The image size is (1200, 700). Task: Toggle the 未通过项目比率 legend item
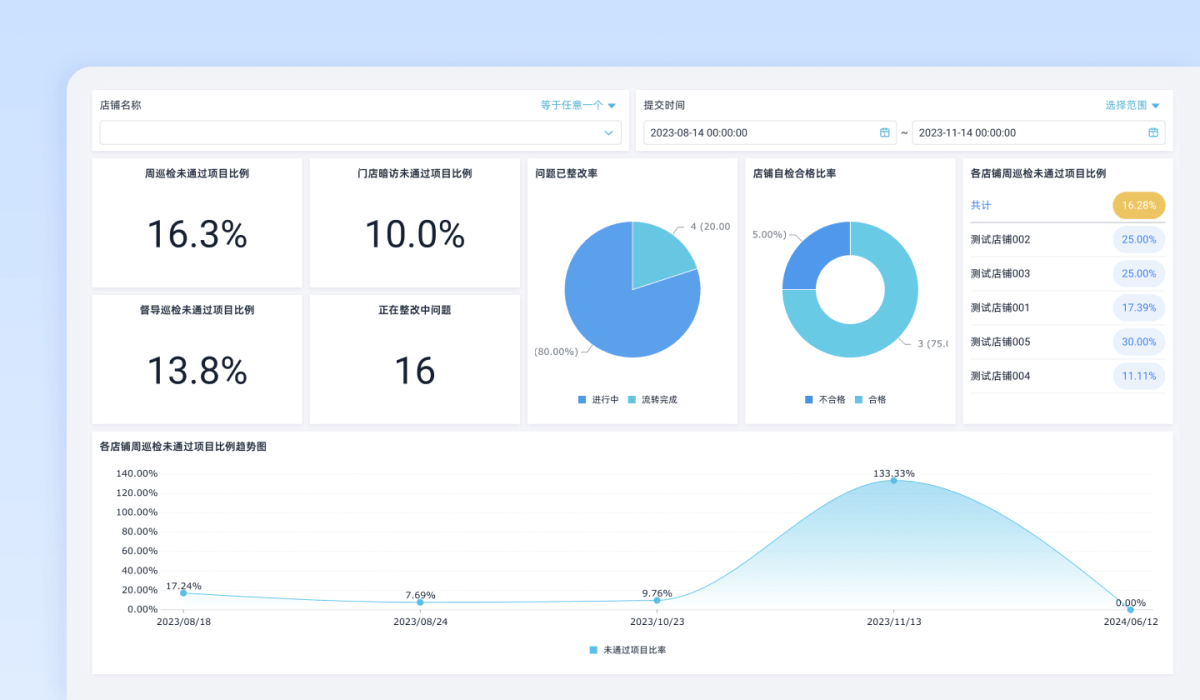[x=628, y=650]
